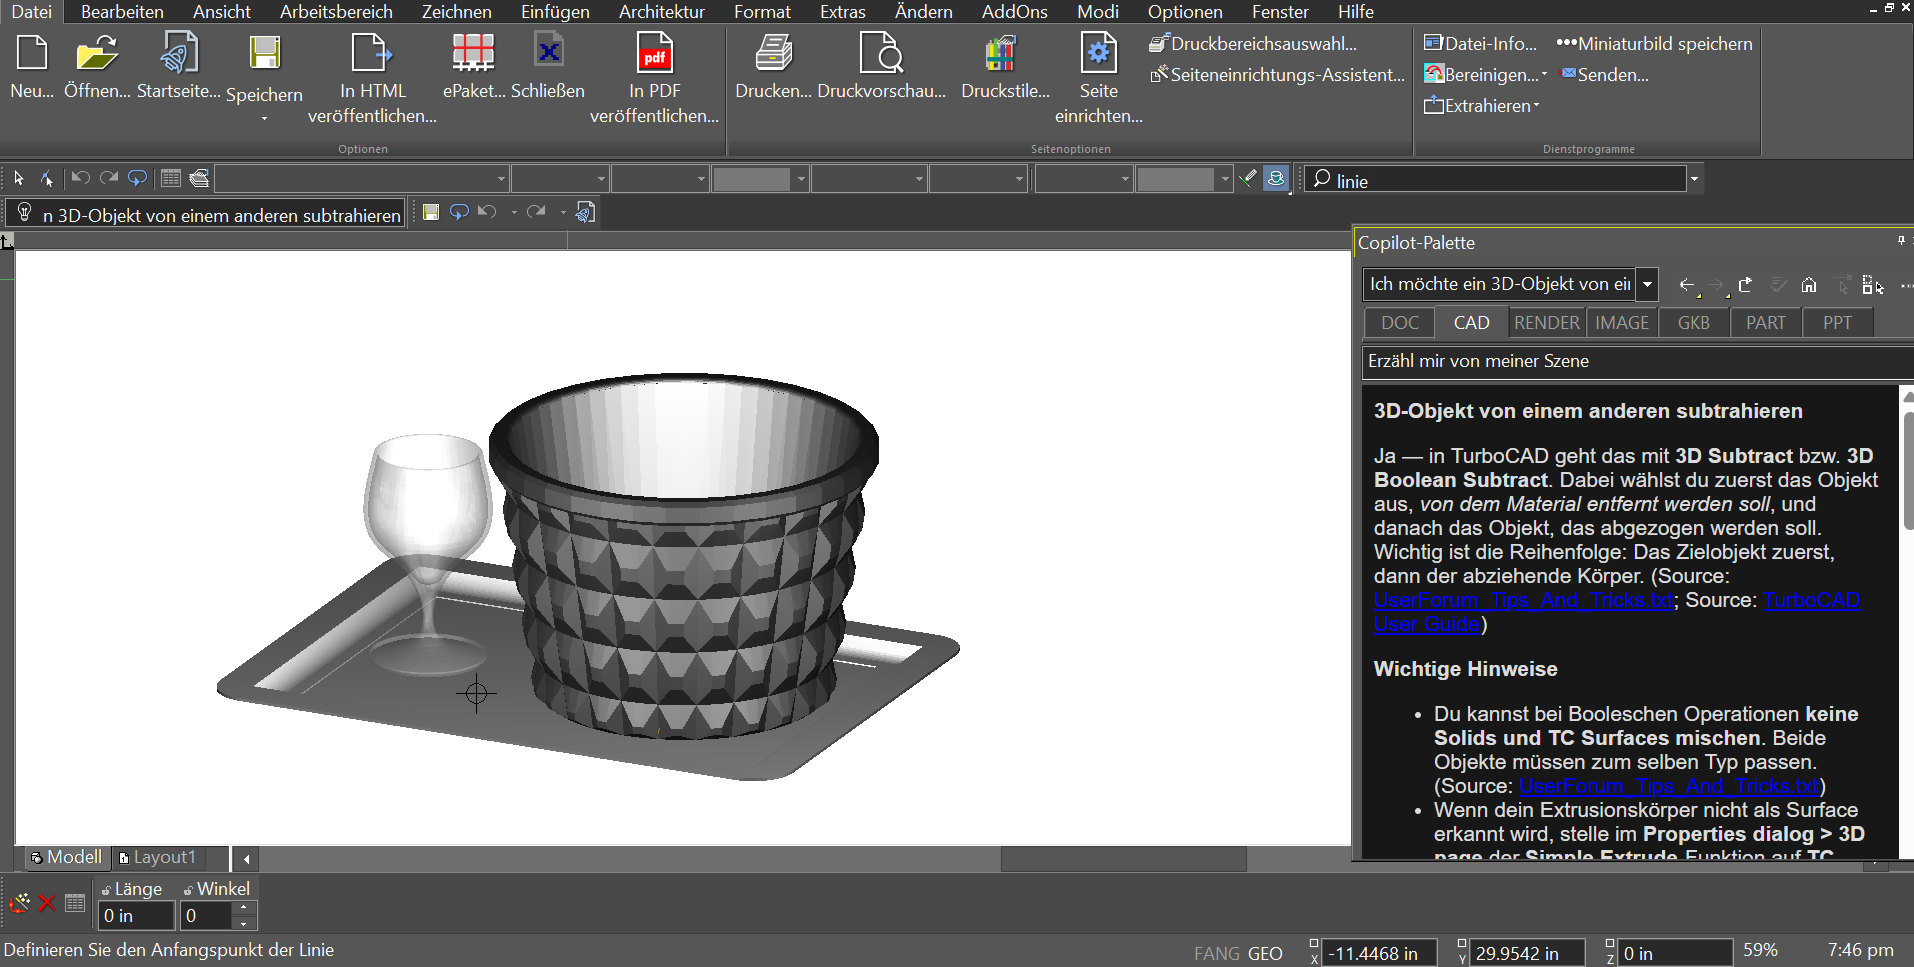Click the Copilot-Palette home icon
The image size is (1914, 967).
(x=1809, y=285)
